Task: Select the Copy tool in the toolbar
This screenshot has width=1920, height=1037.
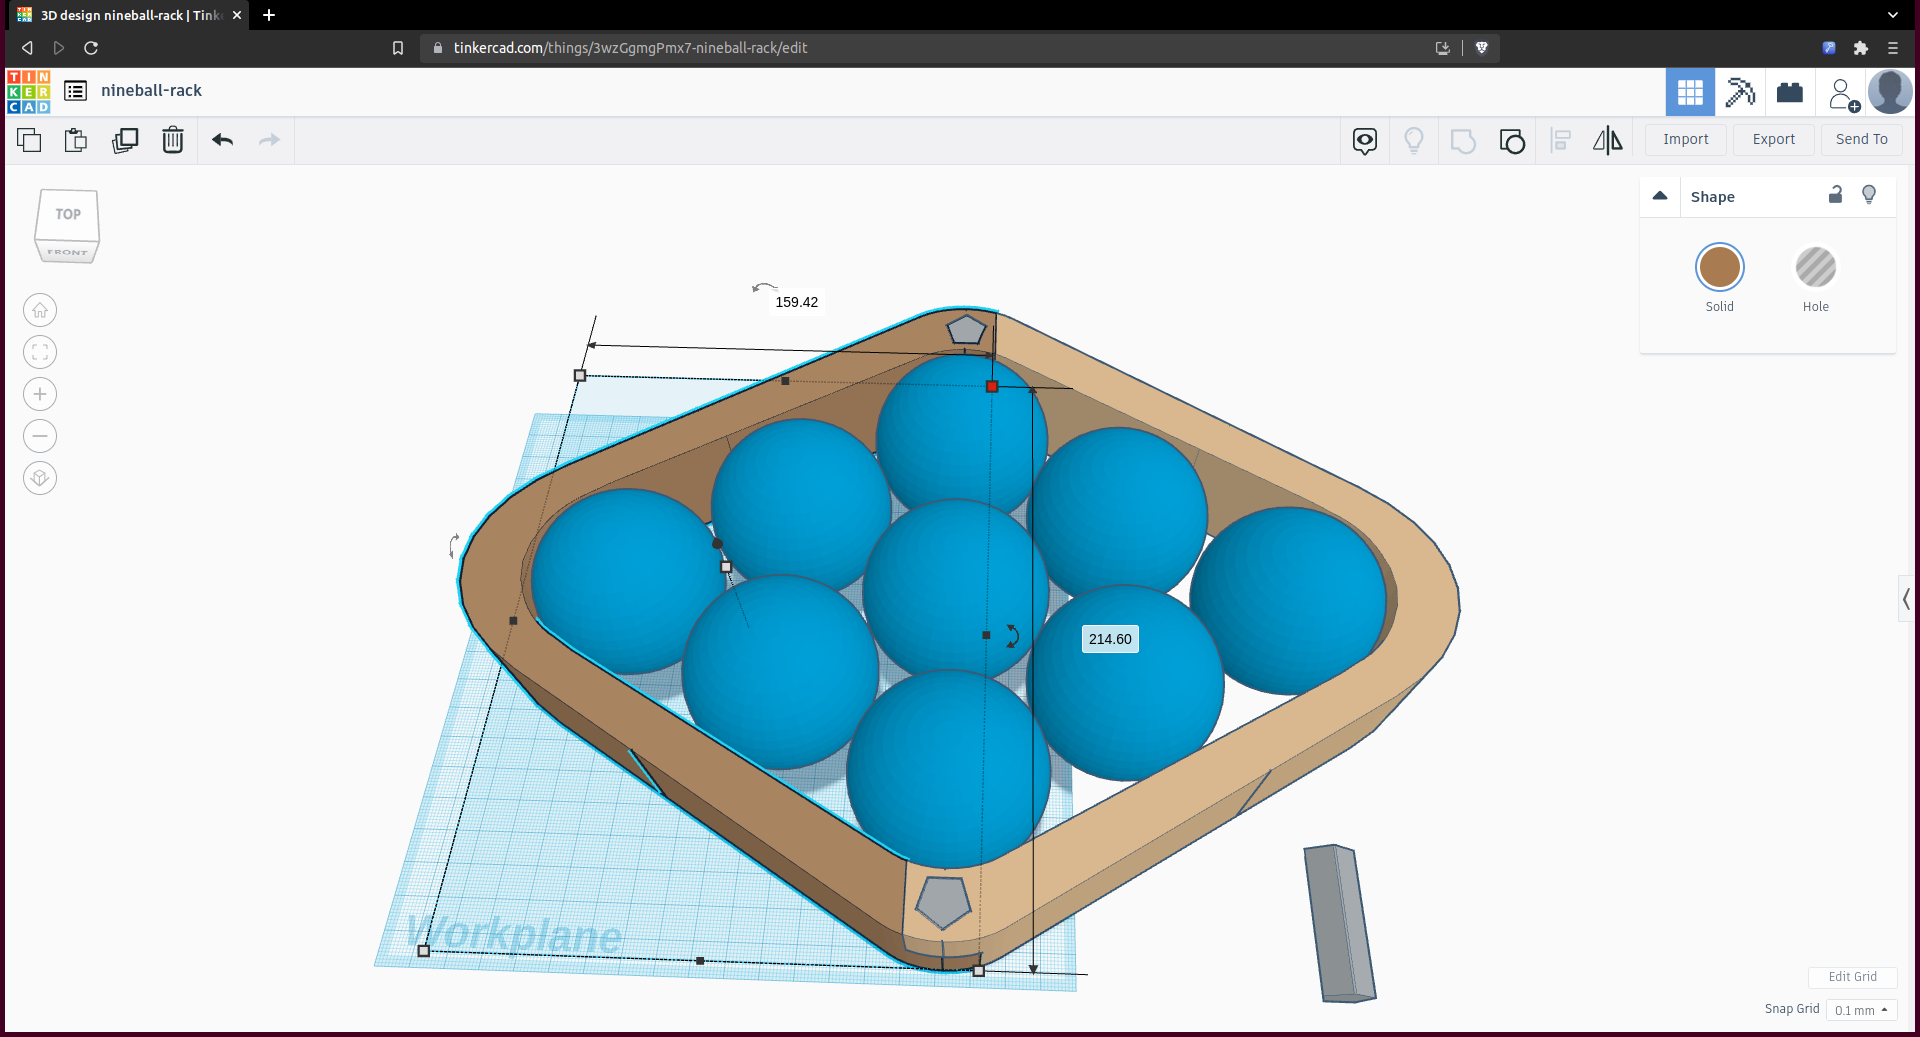Action: pos(27,140)
